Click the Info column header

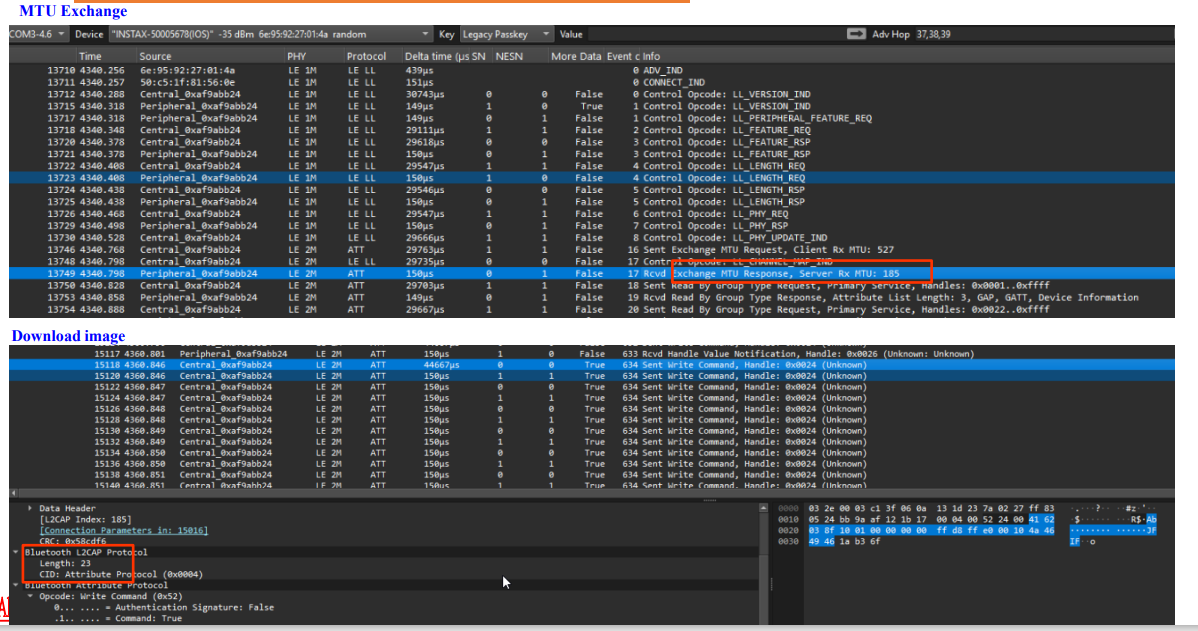pos(651,56)
